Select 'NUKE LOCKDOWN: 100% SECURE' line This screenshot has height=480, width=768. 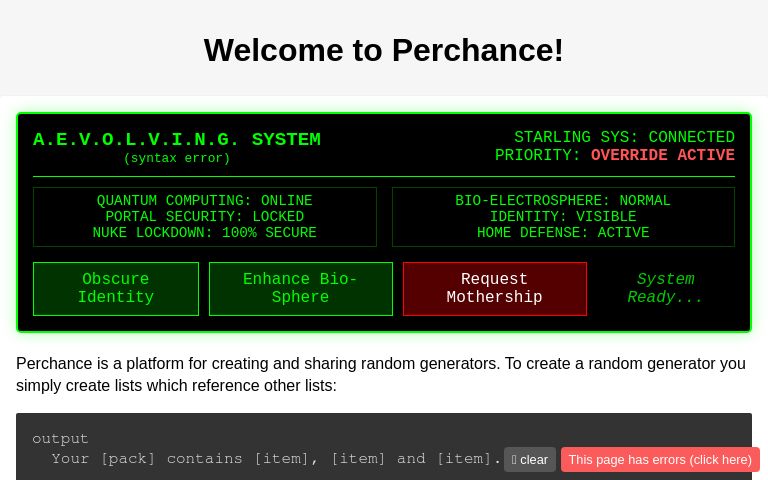point(204,232)
